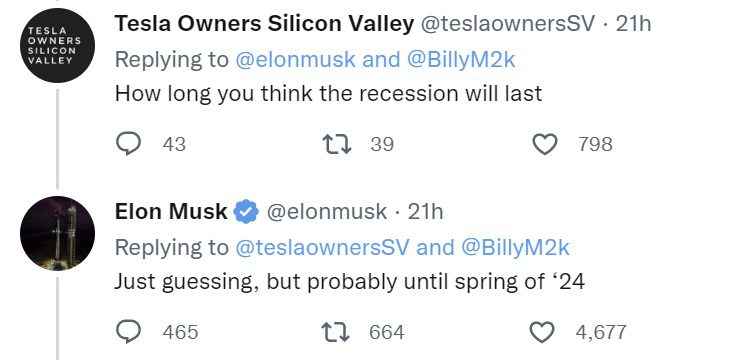Open 21h timestamp on Tesla Owners tweet
The height and width of the screenshot is (360, 737).
point(634,23)
